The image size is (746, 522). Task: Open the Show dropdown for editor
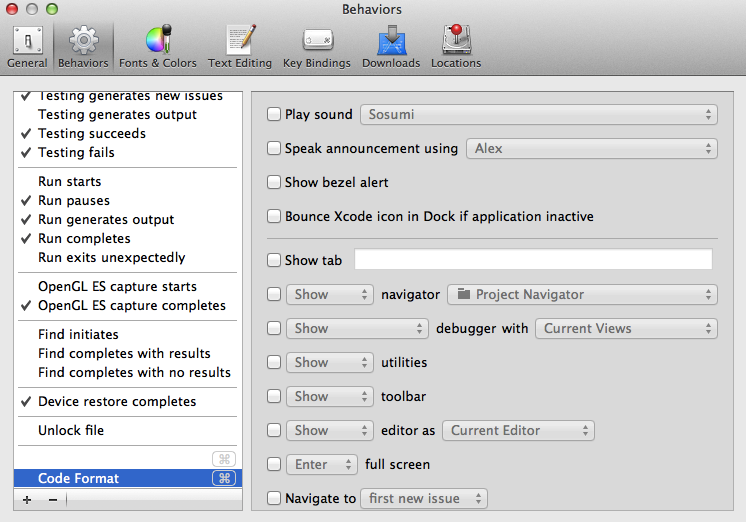(330, 431)
